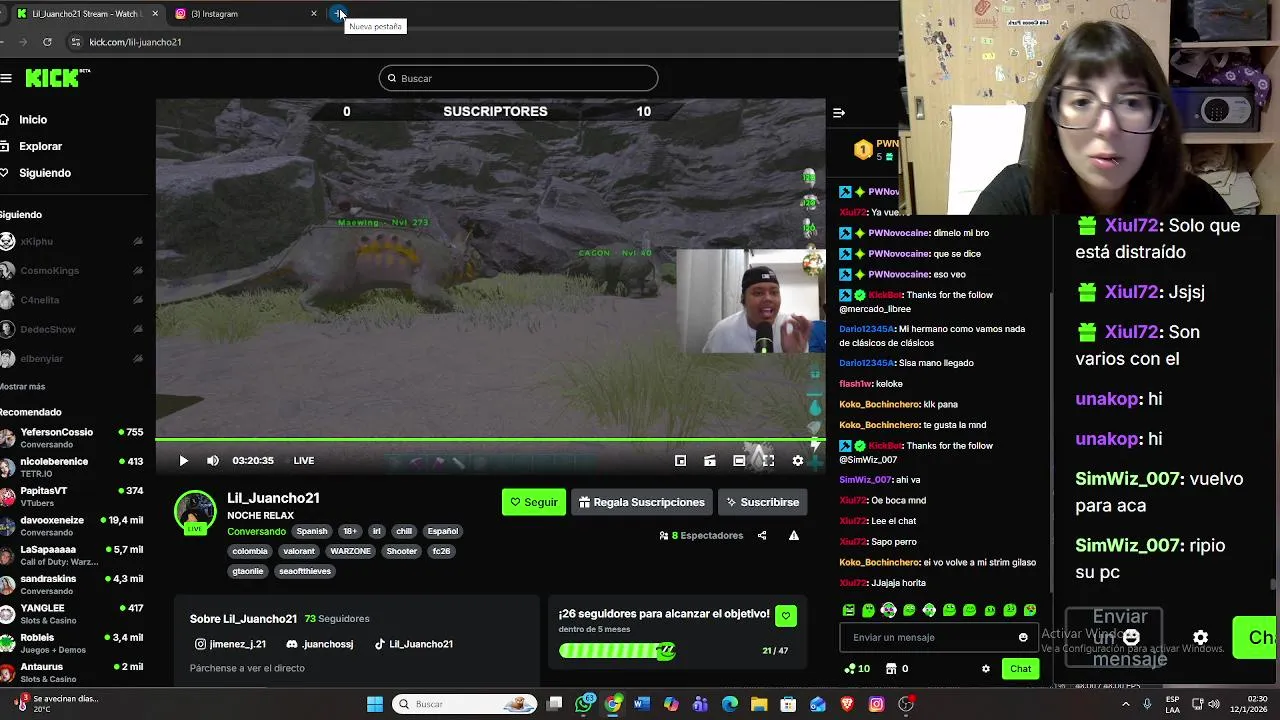Screen dimensions: 1280x720
Task: Click Lil_Juancho21 profile avatar
Action: pos(195,512)
